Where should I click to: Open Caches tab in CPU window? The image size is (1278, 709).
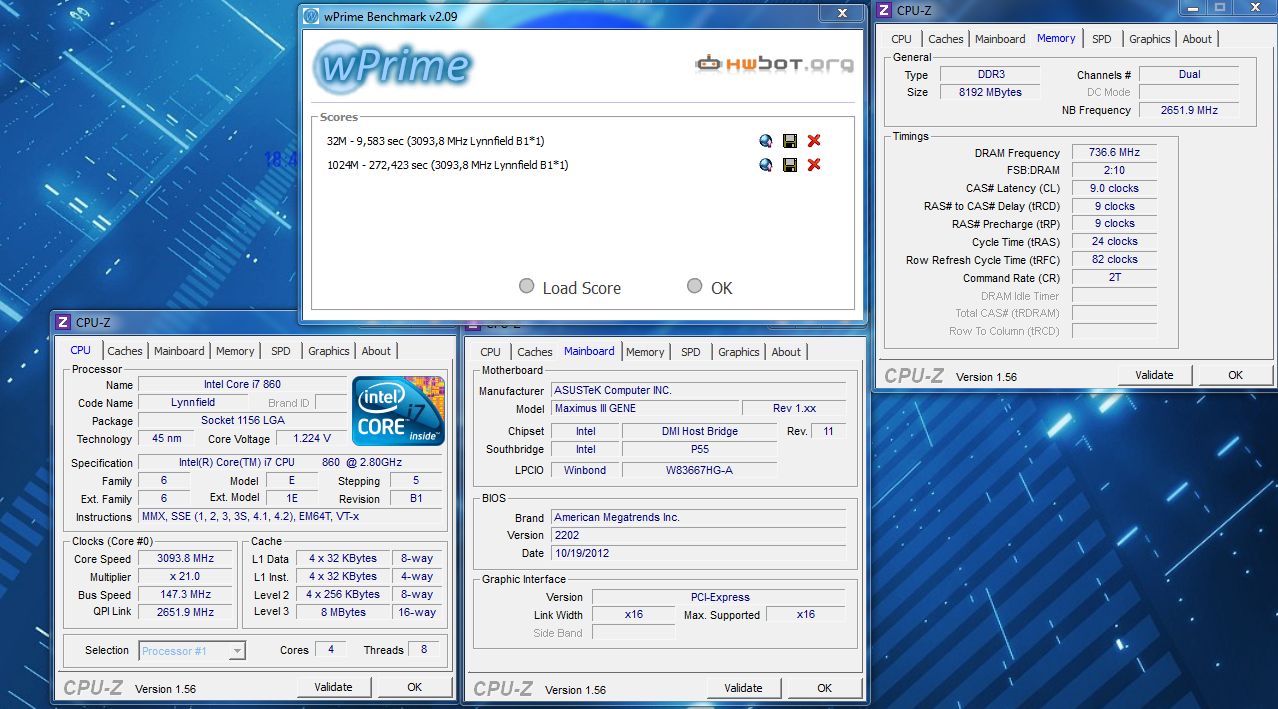pyautogui.click(x=125, y=351)
